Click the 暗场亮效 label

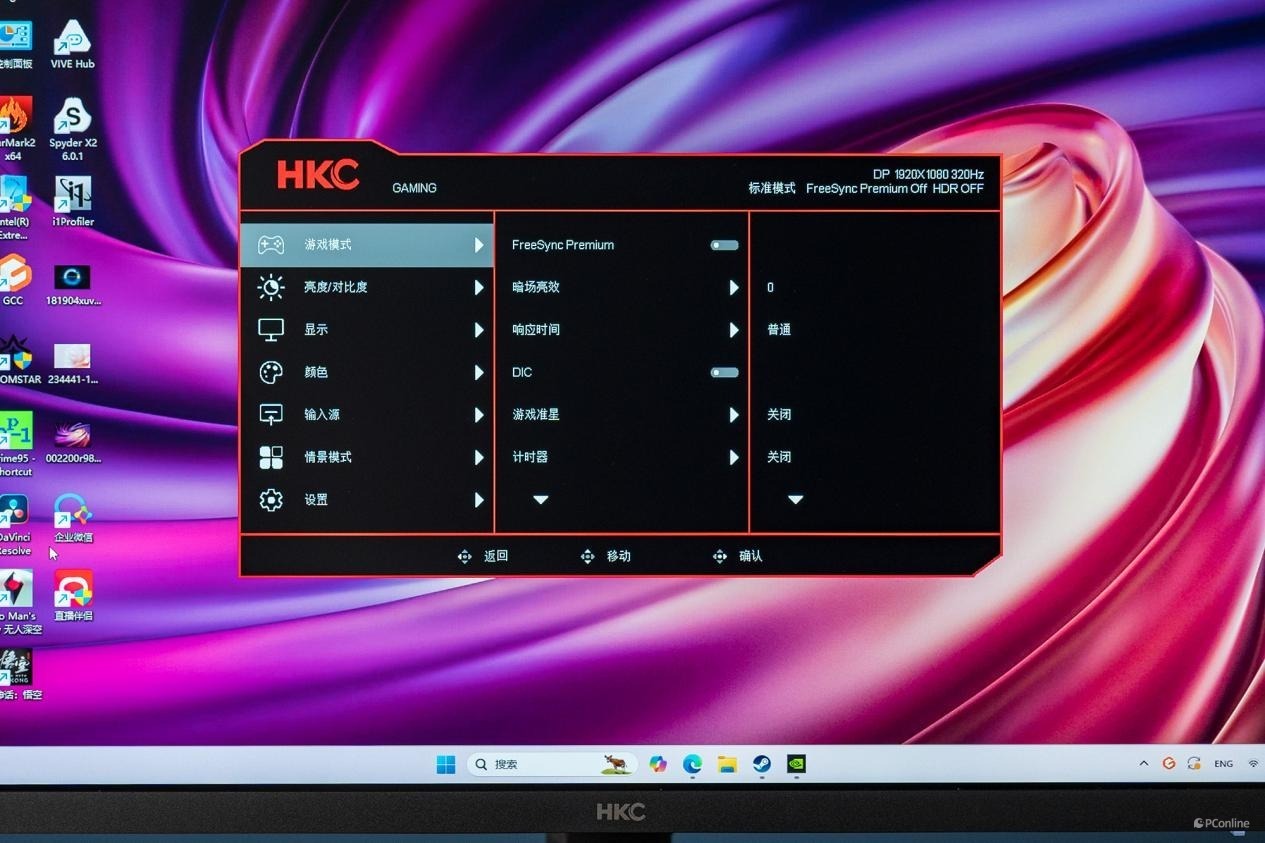pos(536,287)
